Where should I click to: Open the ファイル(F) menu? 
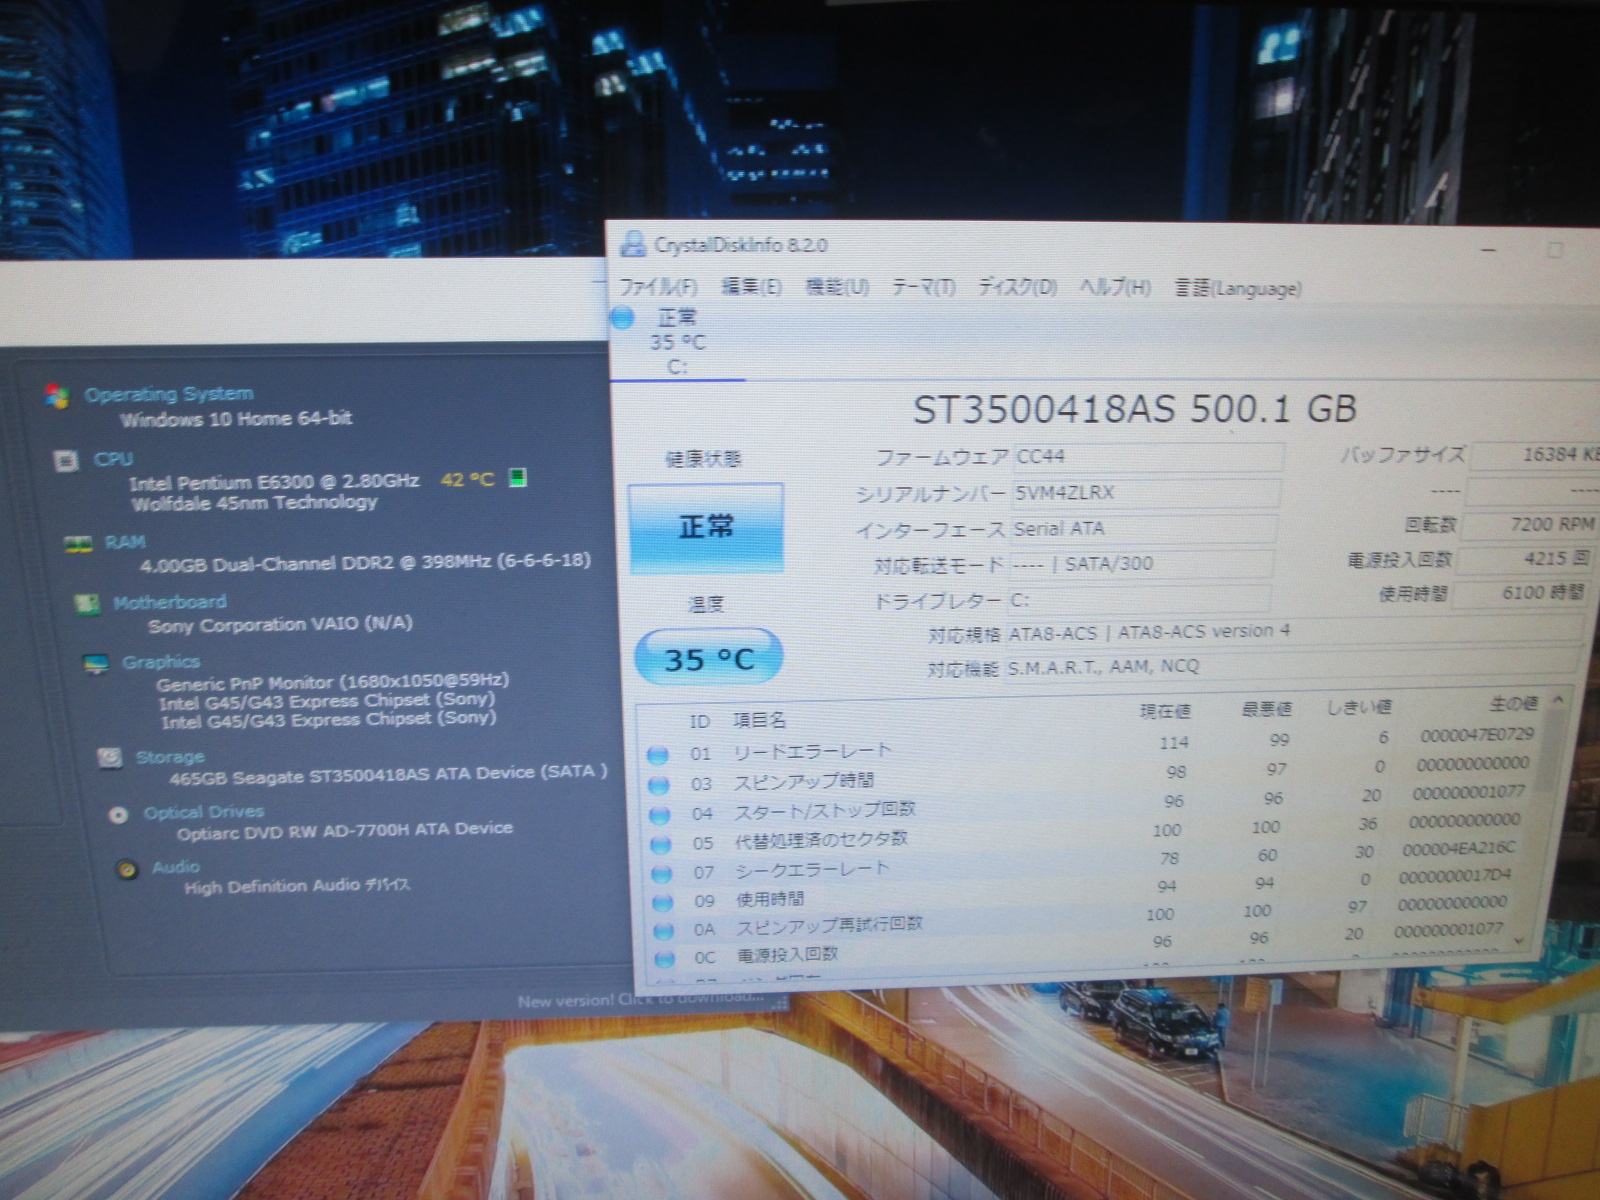(x=657, y=288)
